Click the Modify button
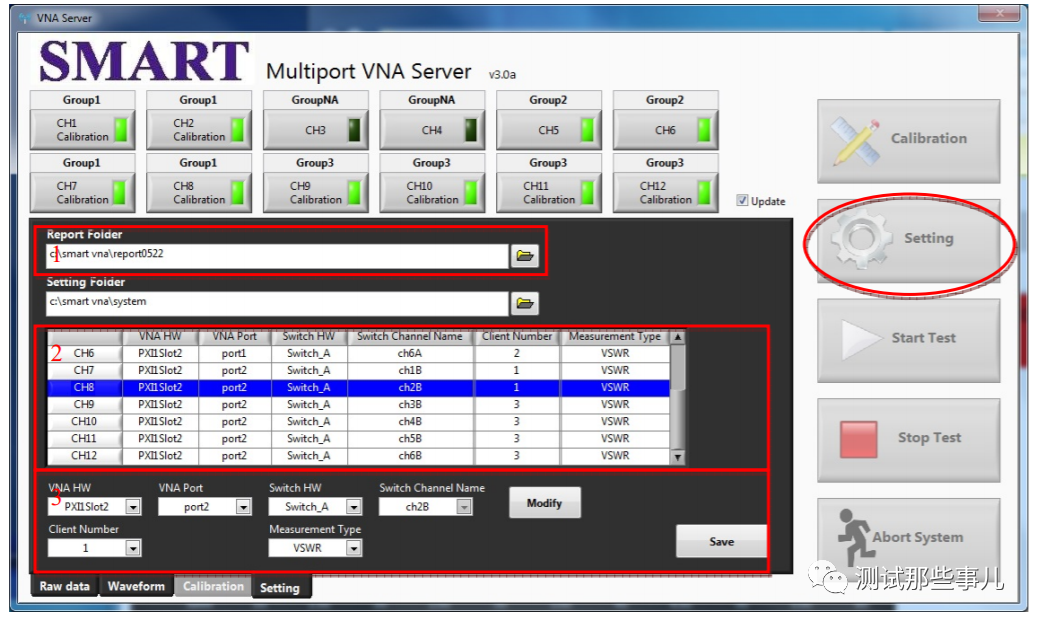This screenshot has width=1038, height=624. (544, 503)
